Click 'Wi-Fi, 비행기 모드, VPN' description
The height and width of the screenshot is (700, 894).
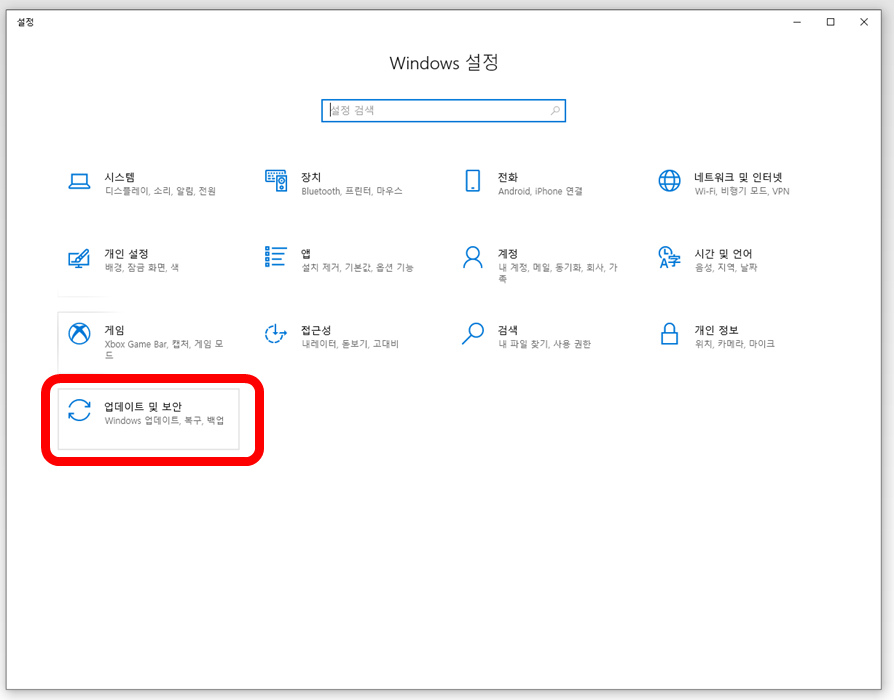point(742,192)
